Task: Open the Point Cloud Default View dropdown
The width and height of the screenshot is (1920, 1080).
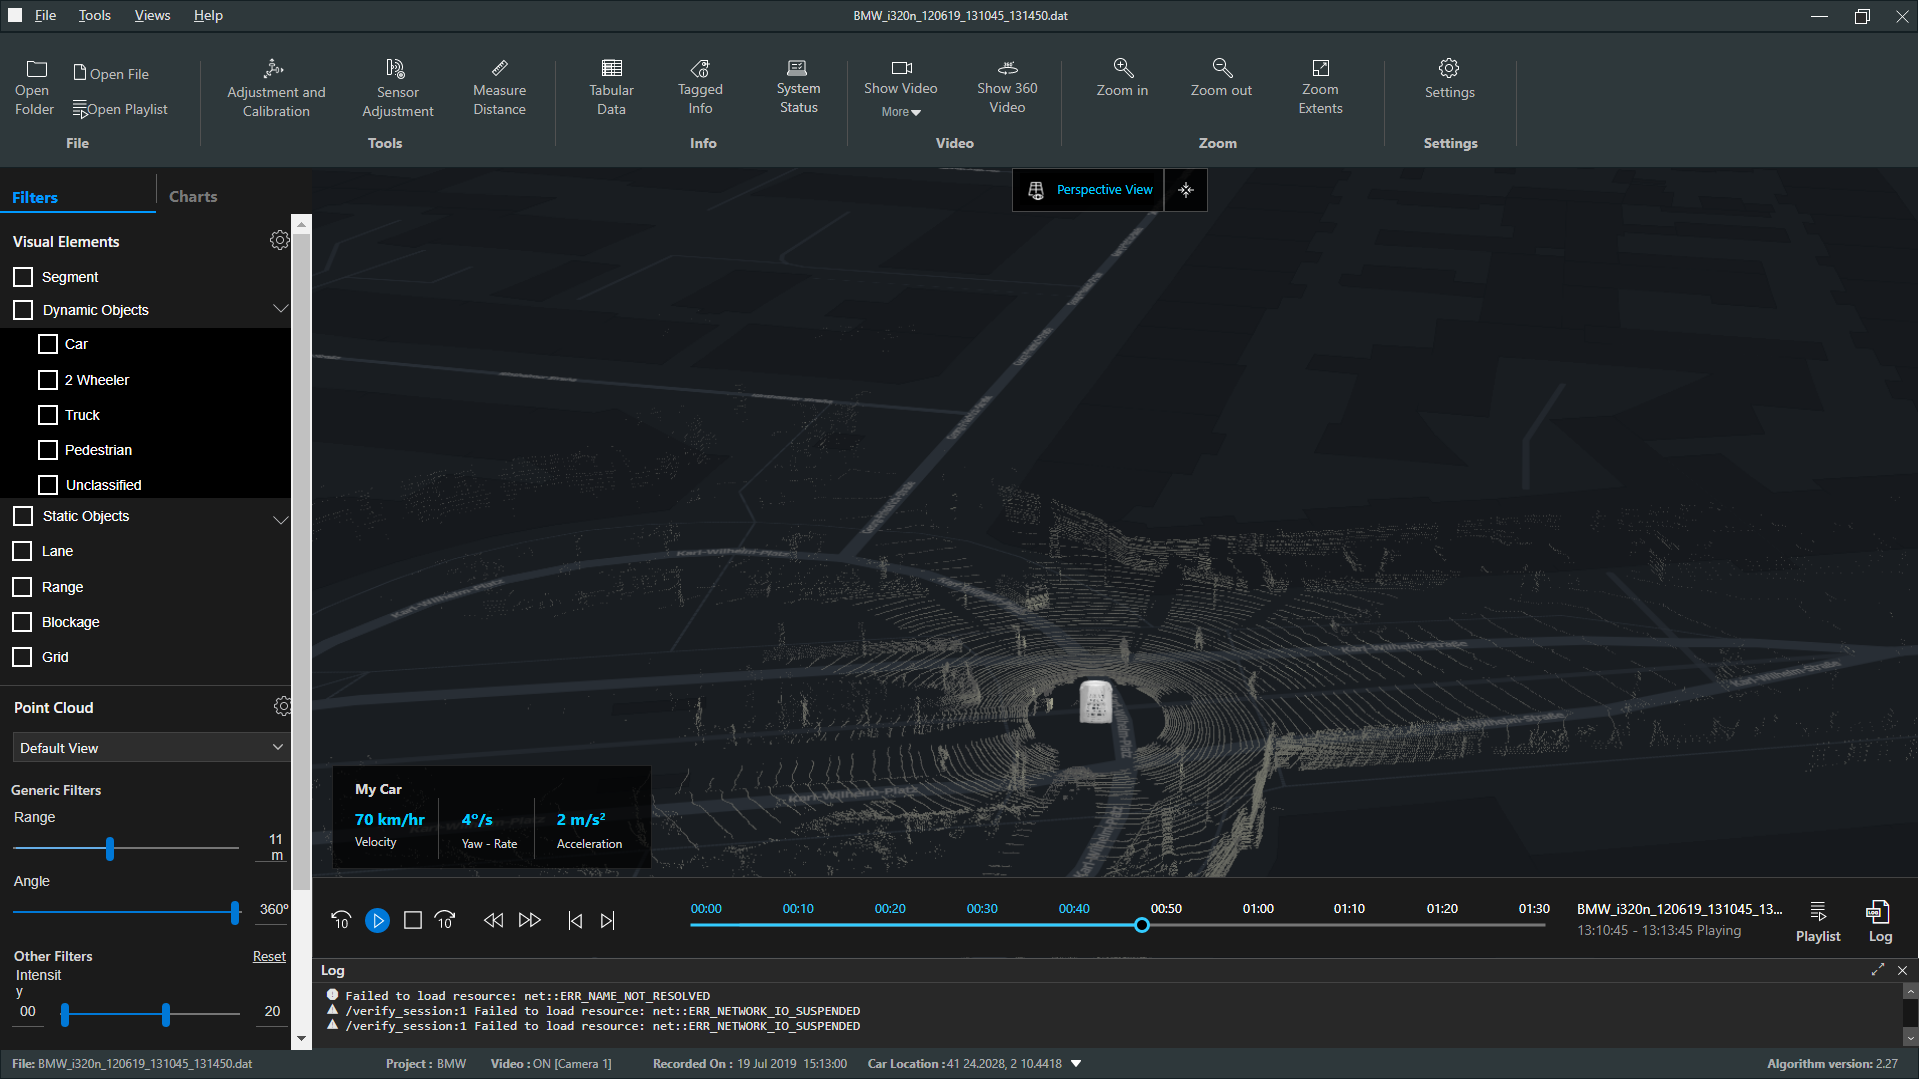Action: (x=148, y=748)
